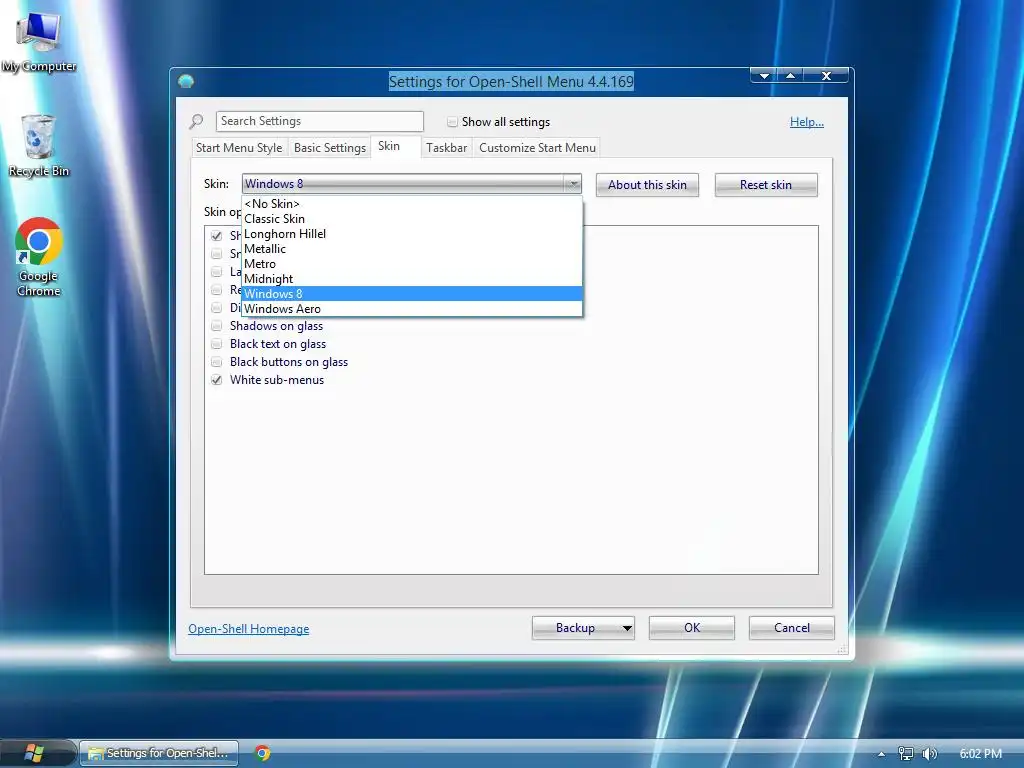The width and height of the screenshot is (1024, 768).
Task: Focus the Search Settings field
Action: (x=320, y=121)
